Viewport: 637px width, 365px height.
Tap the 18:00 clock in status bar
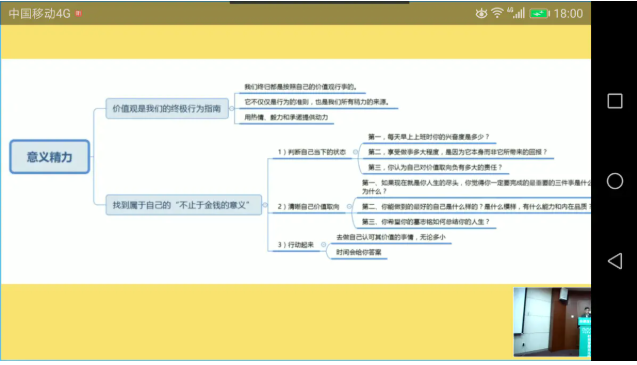point(568,13)
